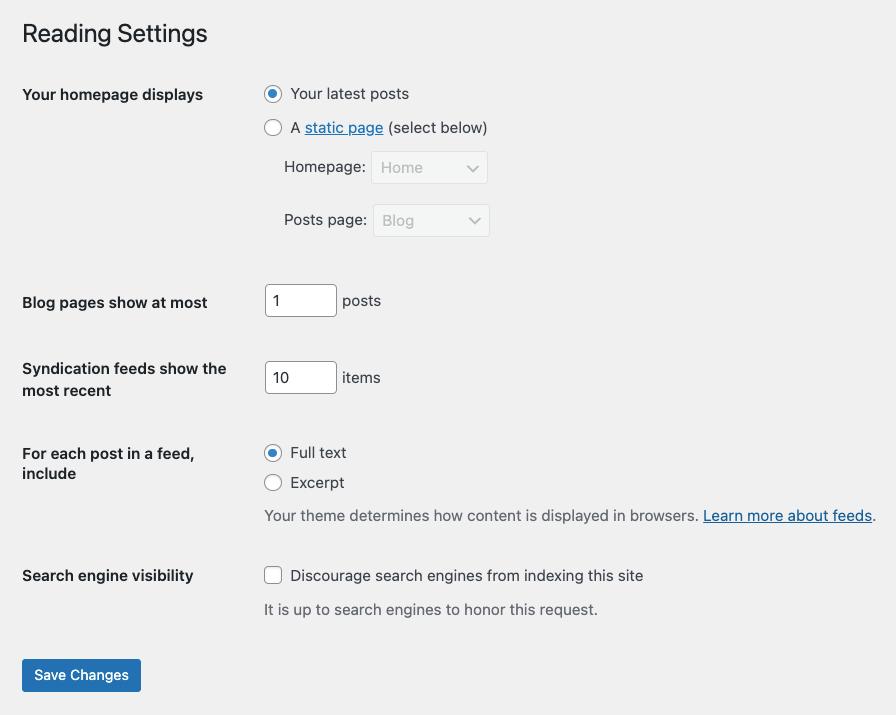Click the "Homepage:" field label
Viewport: 896px width, 715px height.
324,167
